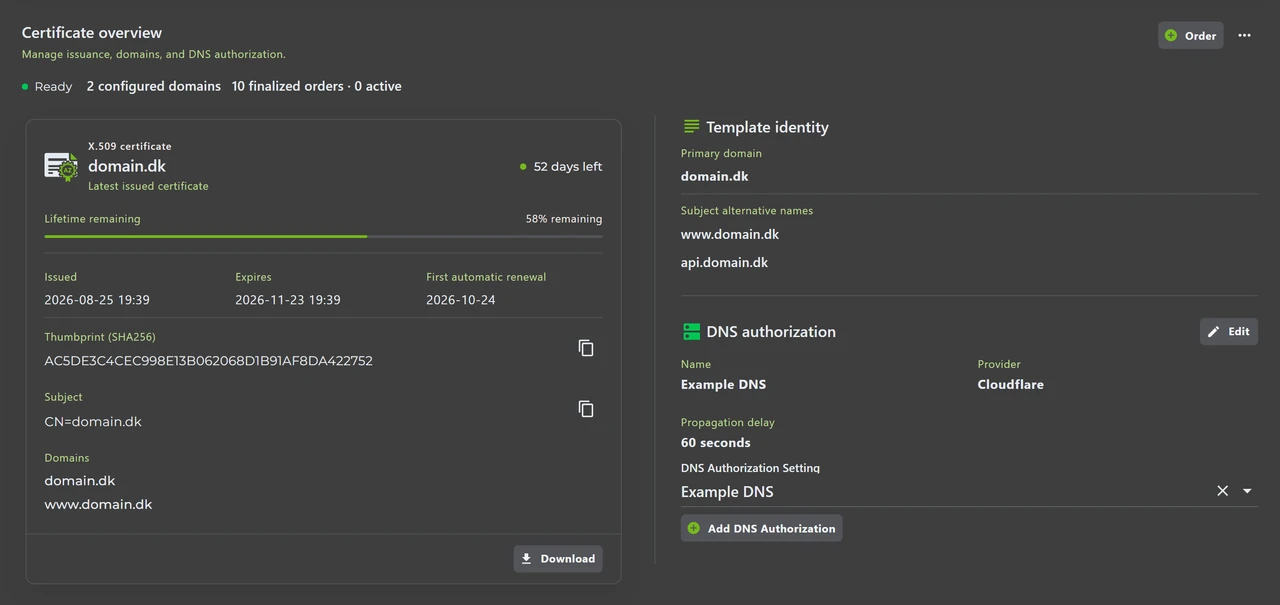This screenshot has height=605, width=1280.
Task: Select first automatic renewal date 2026-10-24
Action: (461, 300)
